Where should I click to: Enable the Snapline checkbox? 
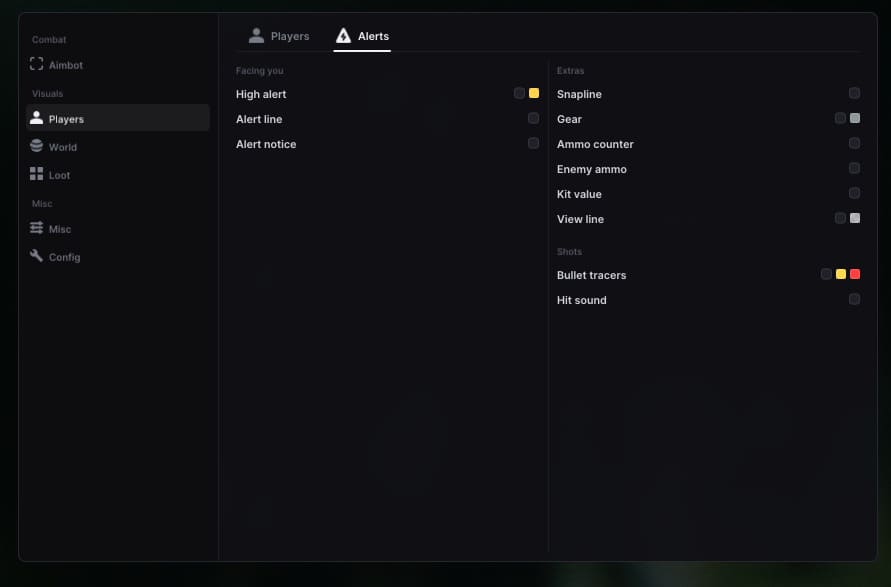[x=854, y=93]
